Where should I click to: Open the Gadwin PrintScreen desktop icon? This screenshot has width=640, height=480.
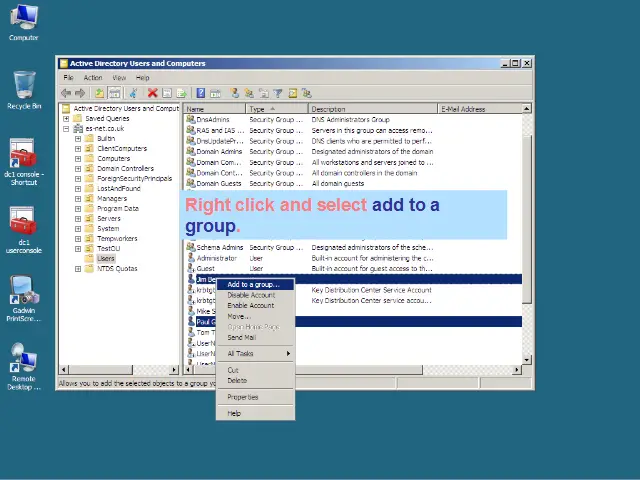coord(23,294)
